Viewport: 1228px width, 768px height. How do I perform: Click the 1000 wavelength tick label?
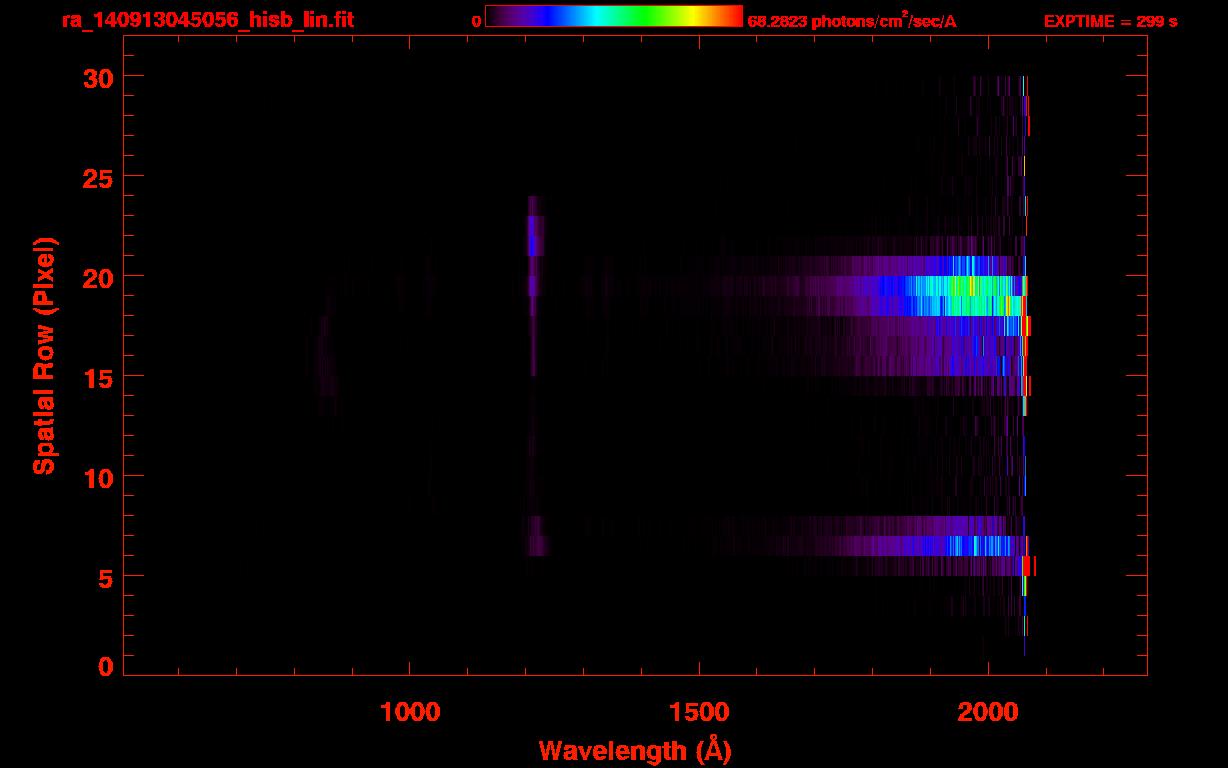tap(410, 712)
